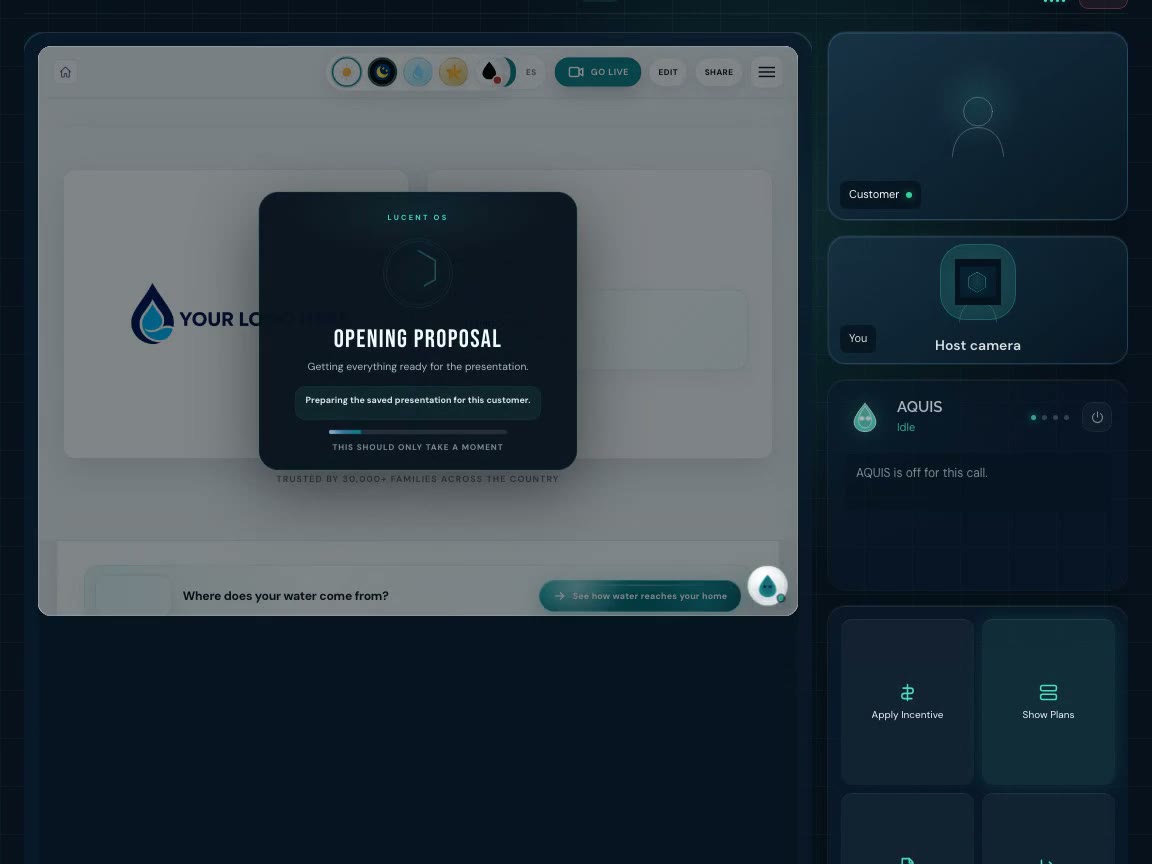Select the sun light theme swatch
The height and width of the screenshot is (864, 1152).
pyautogui.click(x=346, y=72)
